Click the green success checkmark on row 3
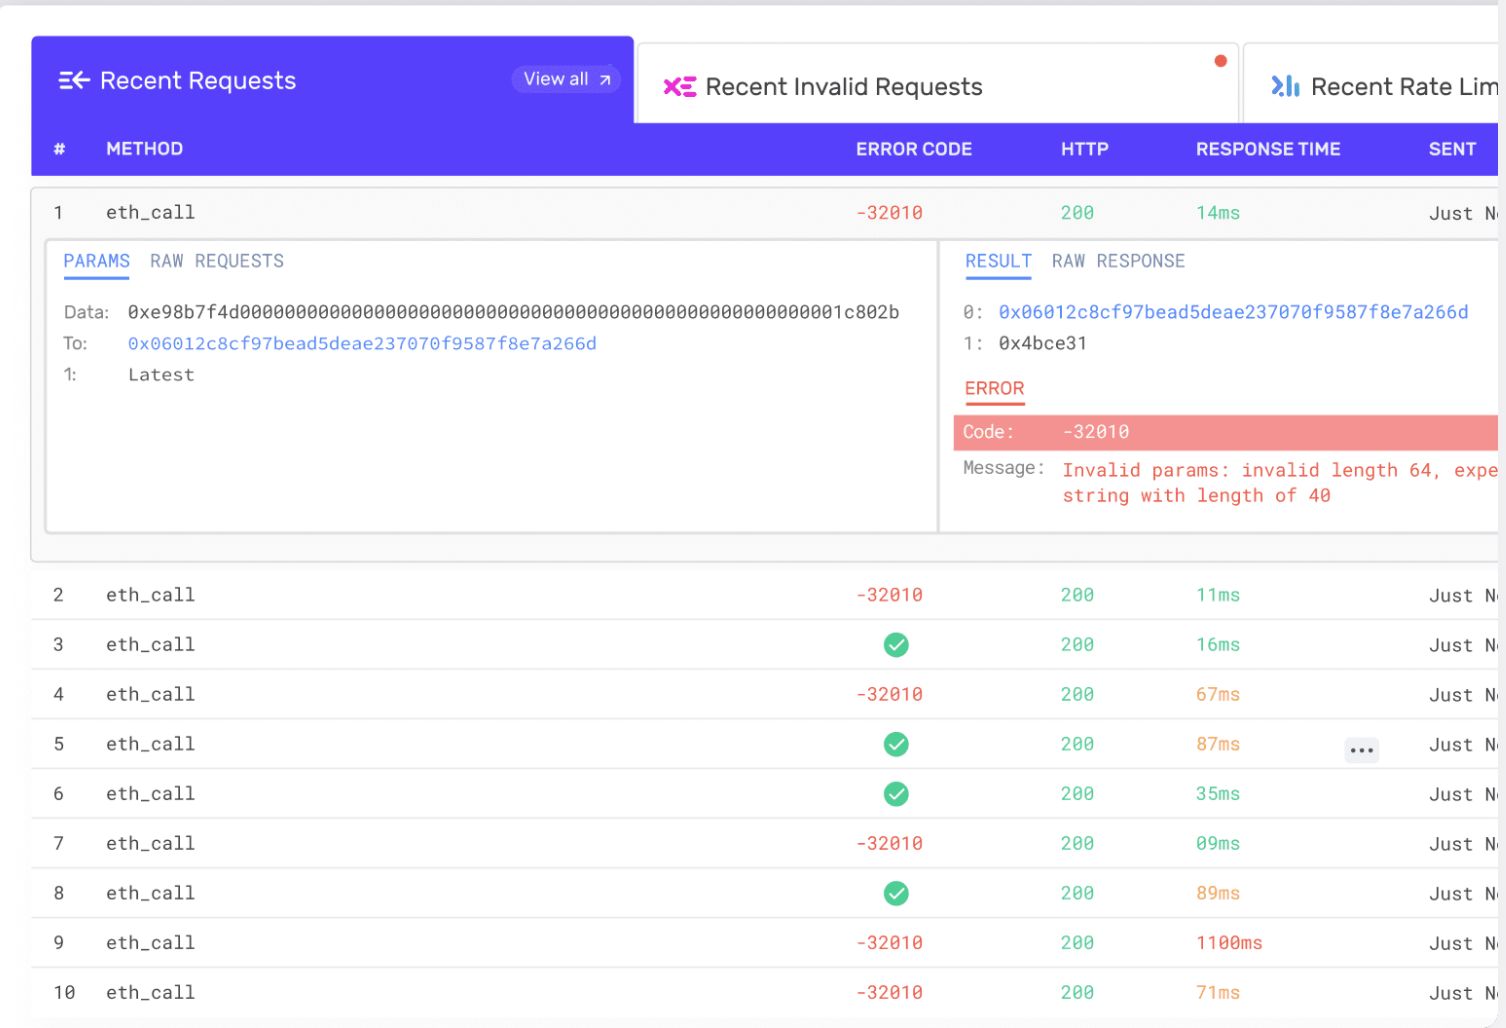1506x1028 pixels. (896, 645)
